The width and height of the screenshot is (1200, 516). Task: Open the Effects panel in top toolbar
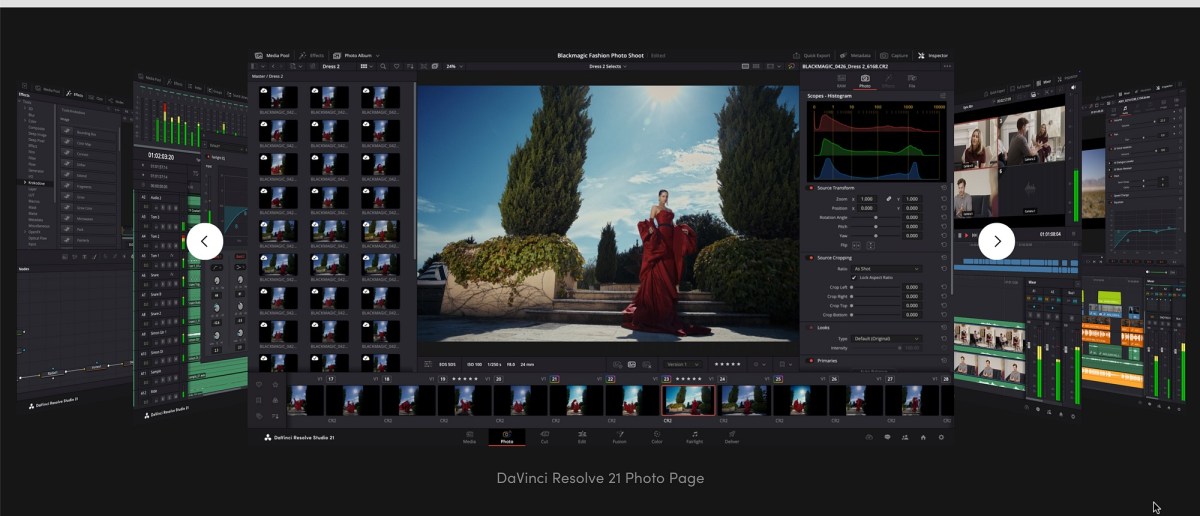click(x=310, y=56)
